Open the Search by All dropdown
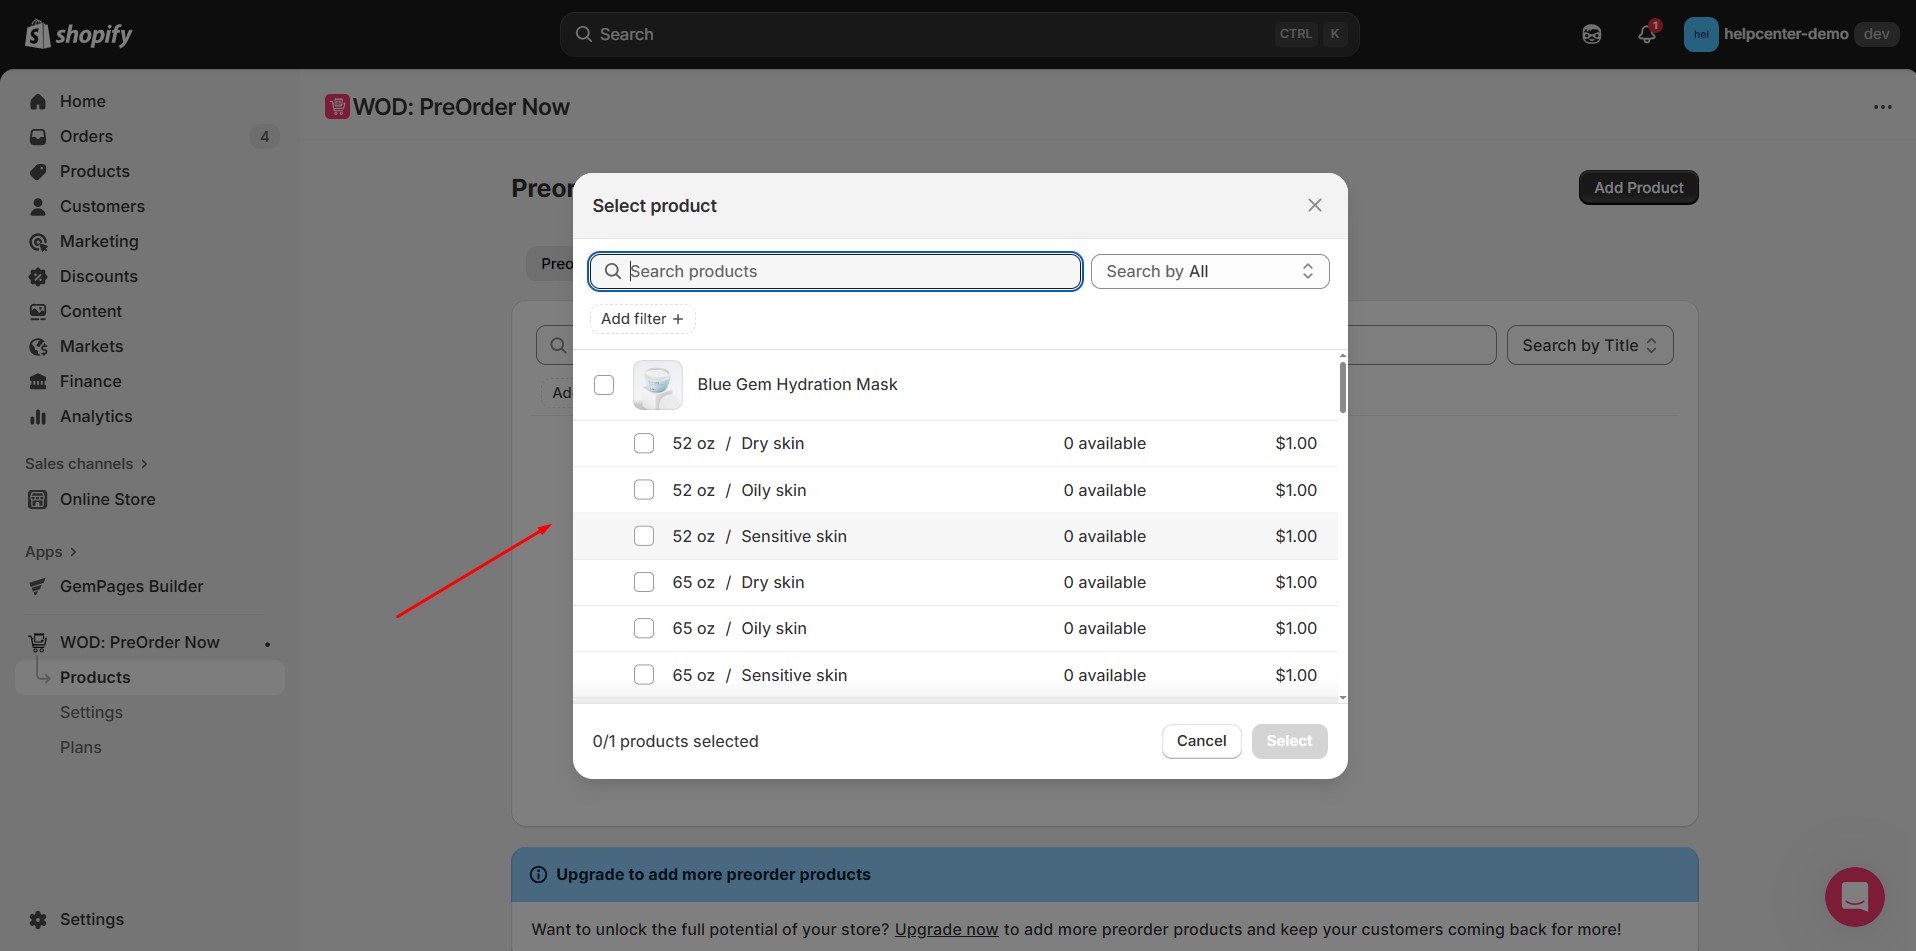This screenshot has width=1916, height=951. [x=1209, y=272]
